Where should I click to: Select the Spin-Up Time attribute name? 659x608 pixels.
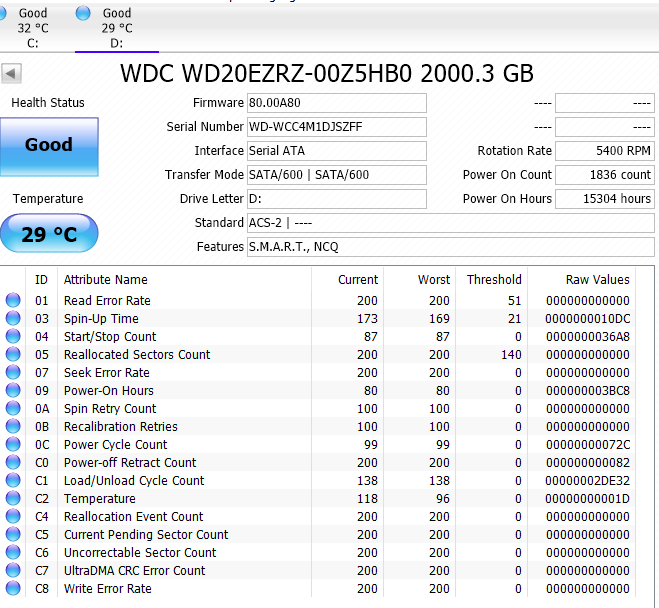pos(101,319)
